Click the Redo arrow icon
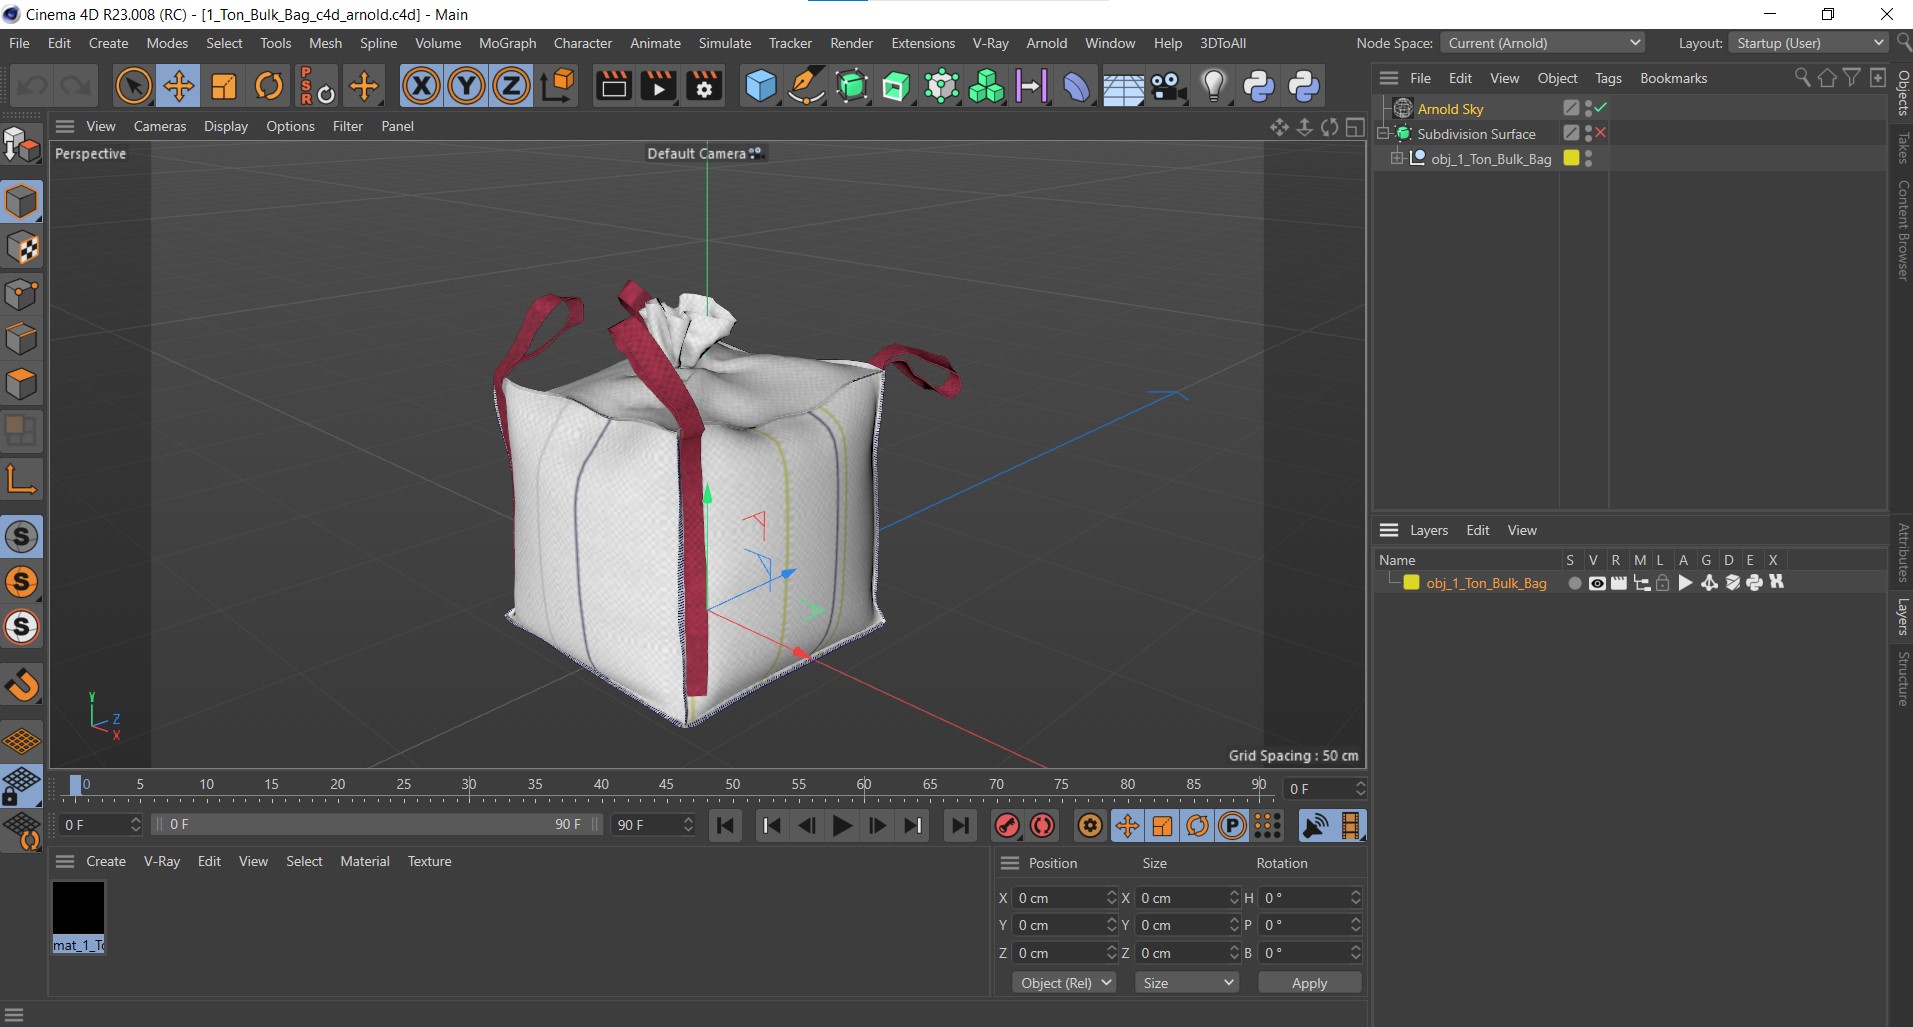1913x1027 pixels. (76, 86)
